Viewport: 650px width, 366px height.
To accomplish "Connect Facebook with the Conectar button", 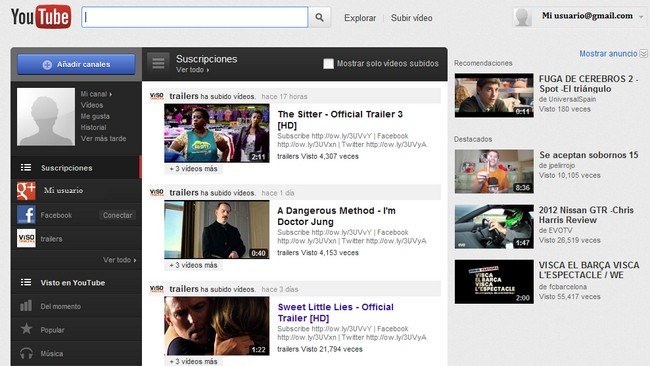I will pos(117,215).
